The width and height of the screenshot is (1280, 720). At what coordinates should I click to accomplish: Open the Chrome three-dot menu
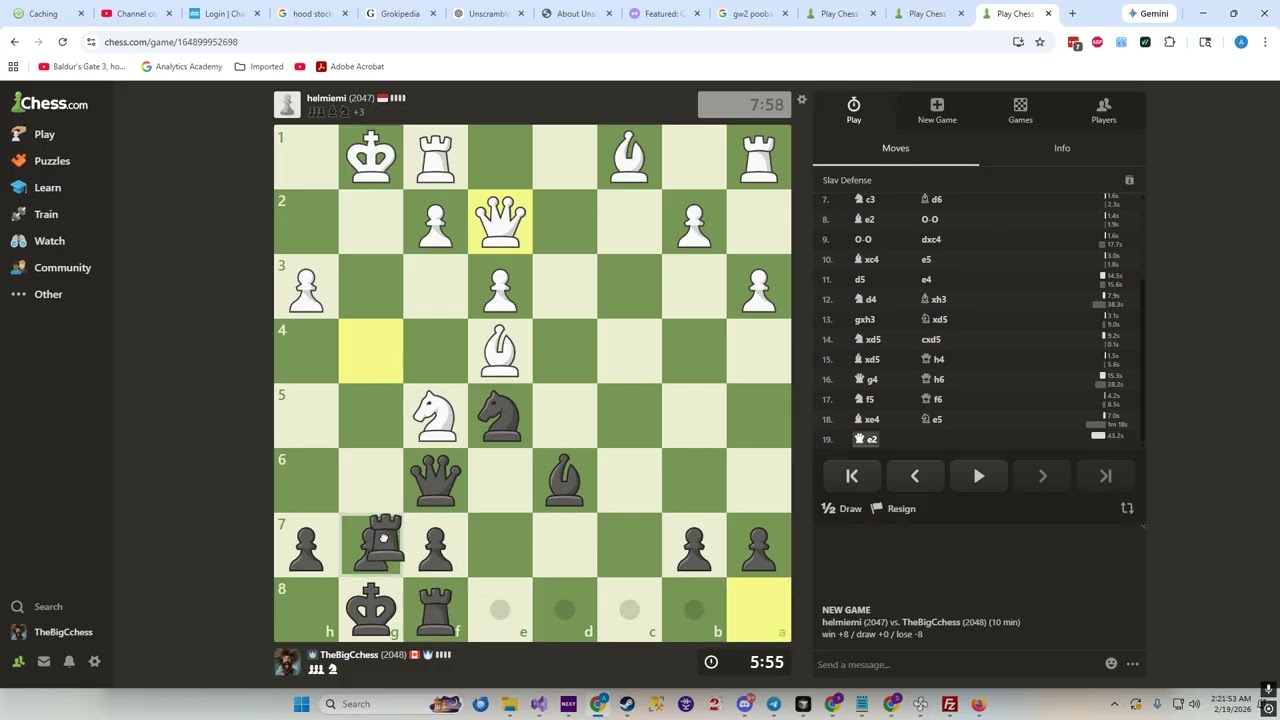tap(1266, 42)
